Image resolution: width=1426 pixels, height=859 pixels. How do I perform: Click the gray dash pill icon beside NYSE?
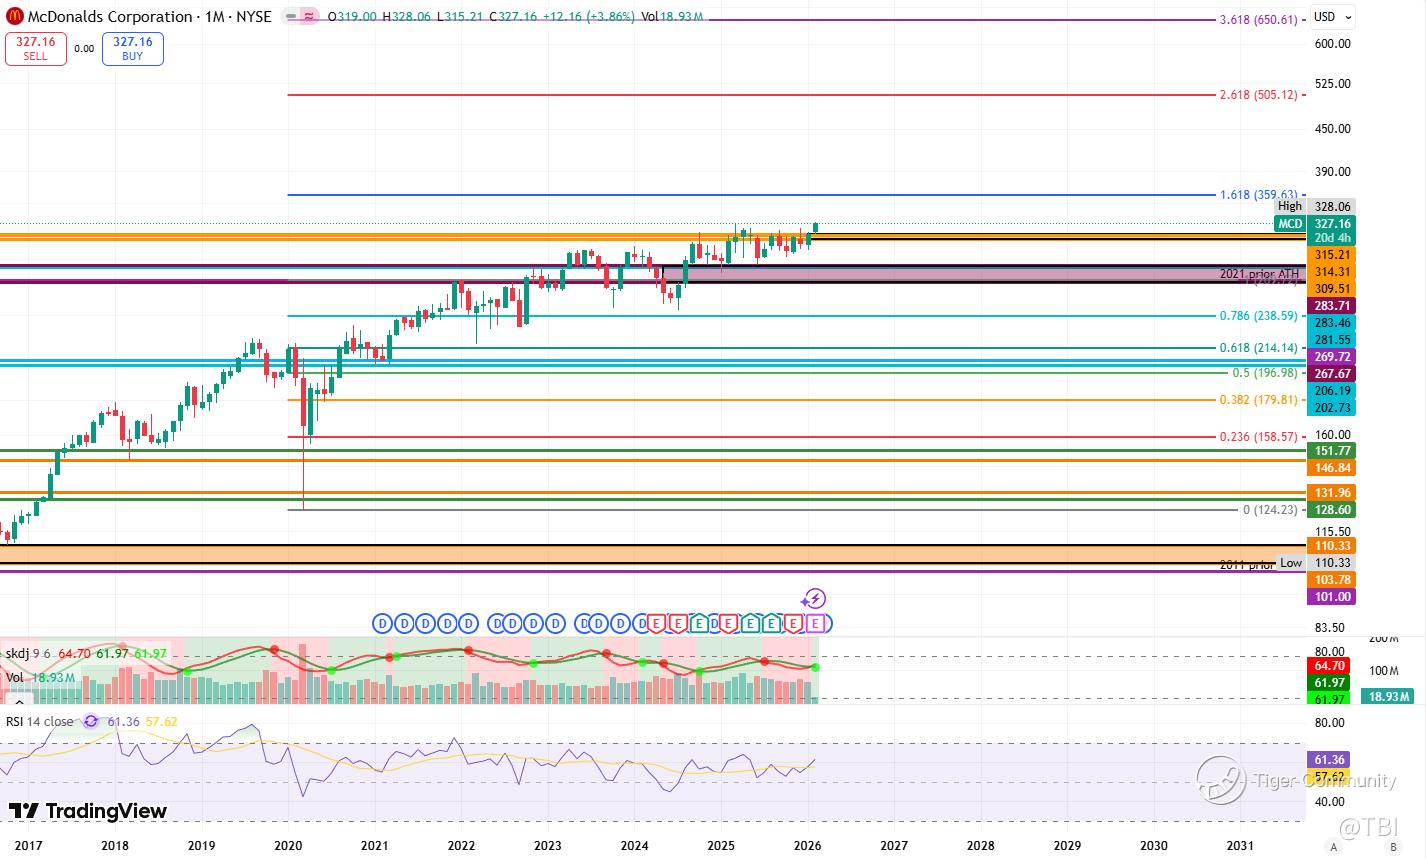pos(290,16)
